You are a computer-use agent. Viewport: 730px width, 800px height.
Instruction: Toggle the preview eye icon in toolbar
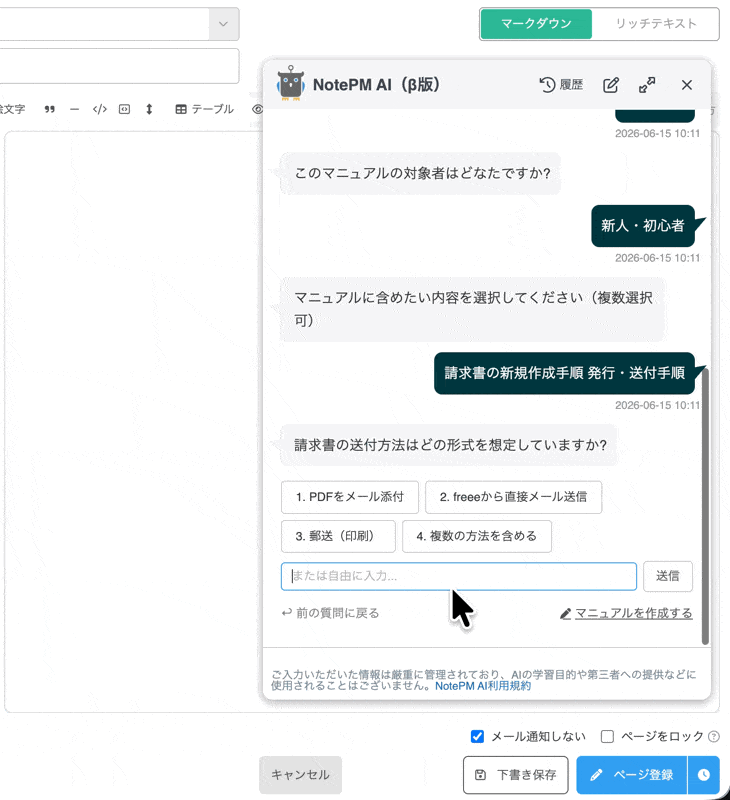(x=257, y=109)
